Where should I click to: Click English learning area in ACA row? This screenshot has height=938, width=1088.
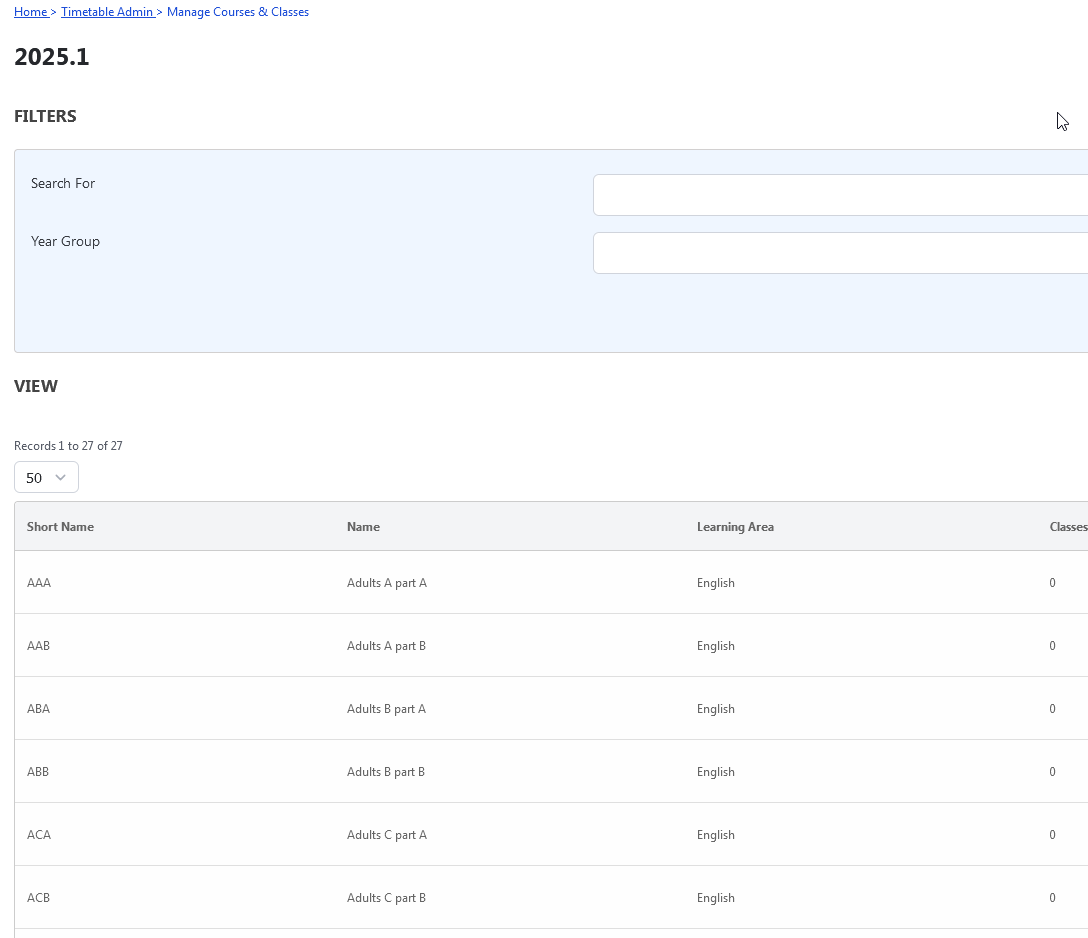pos(716,835)
